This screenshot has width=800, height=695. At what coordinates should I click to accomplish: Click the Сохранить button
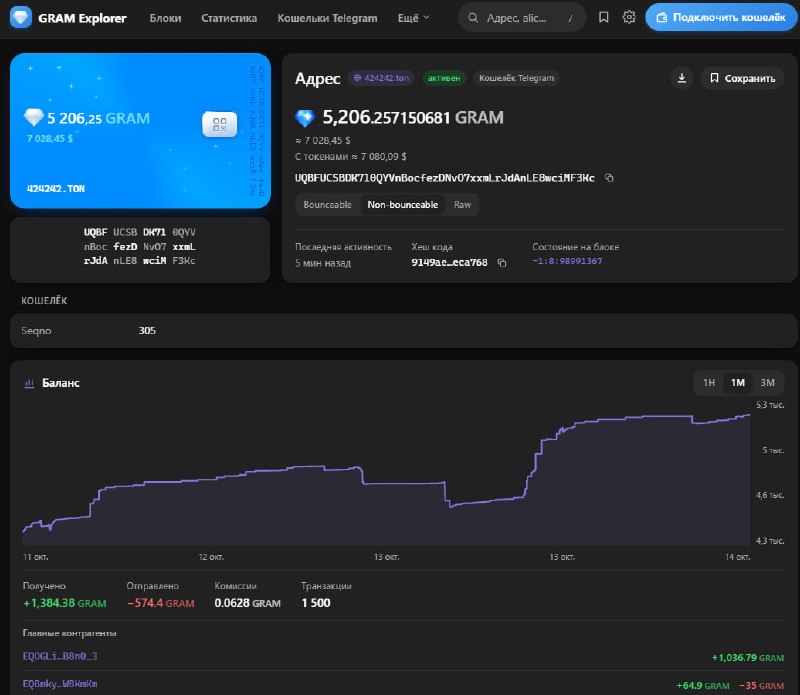coord(742,78)
